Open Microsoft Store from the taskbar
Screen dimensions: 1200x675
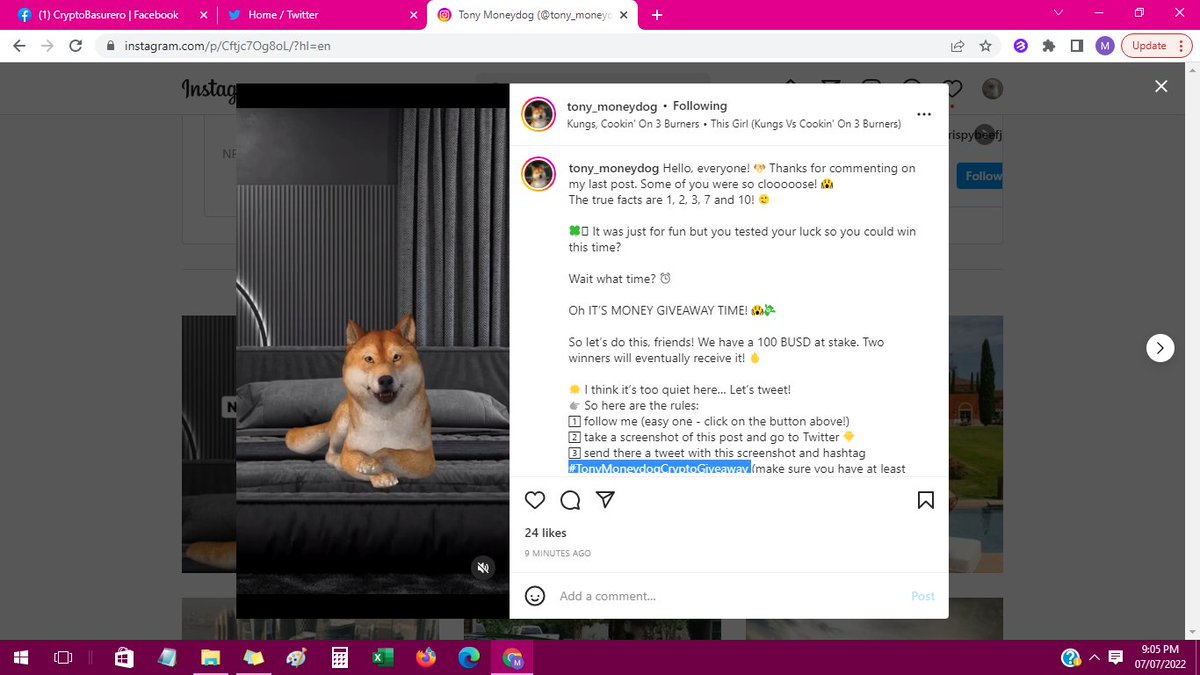(x=124, y=658)
